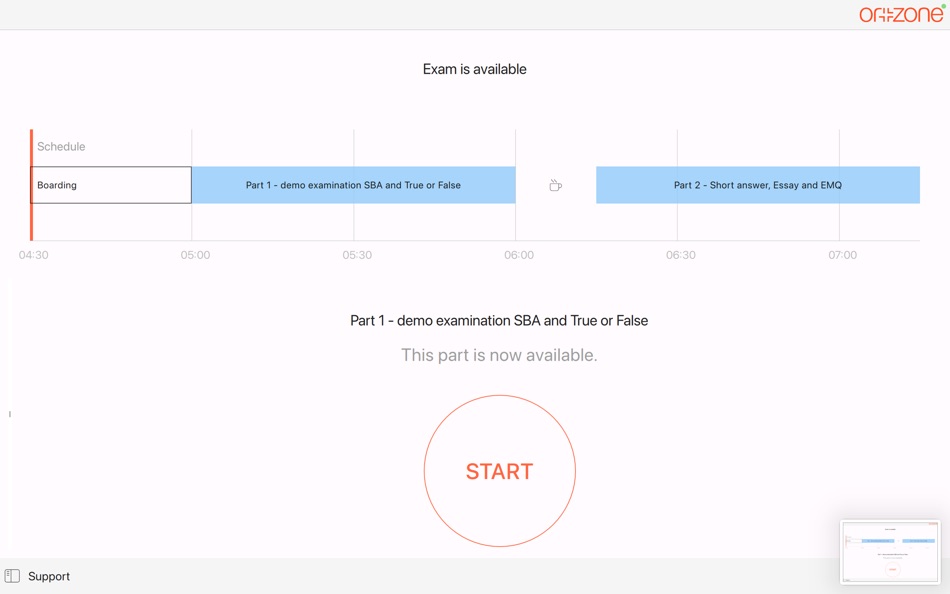This screenshot has height=594, width=950.
Task: Click the red current-time marker line
Action: coord(32,185)
